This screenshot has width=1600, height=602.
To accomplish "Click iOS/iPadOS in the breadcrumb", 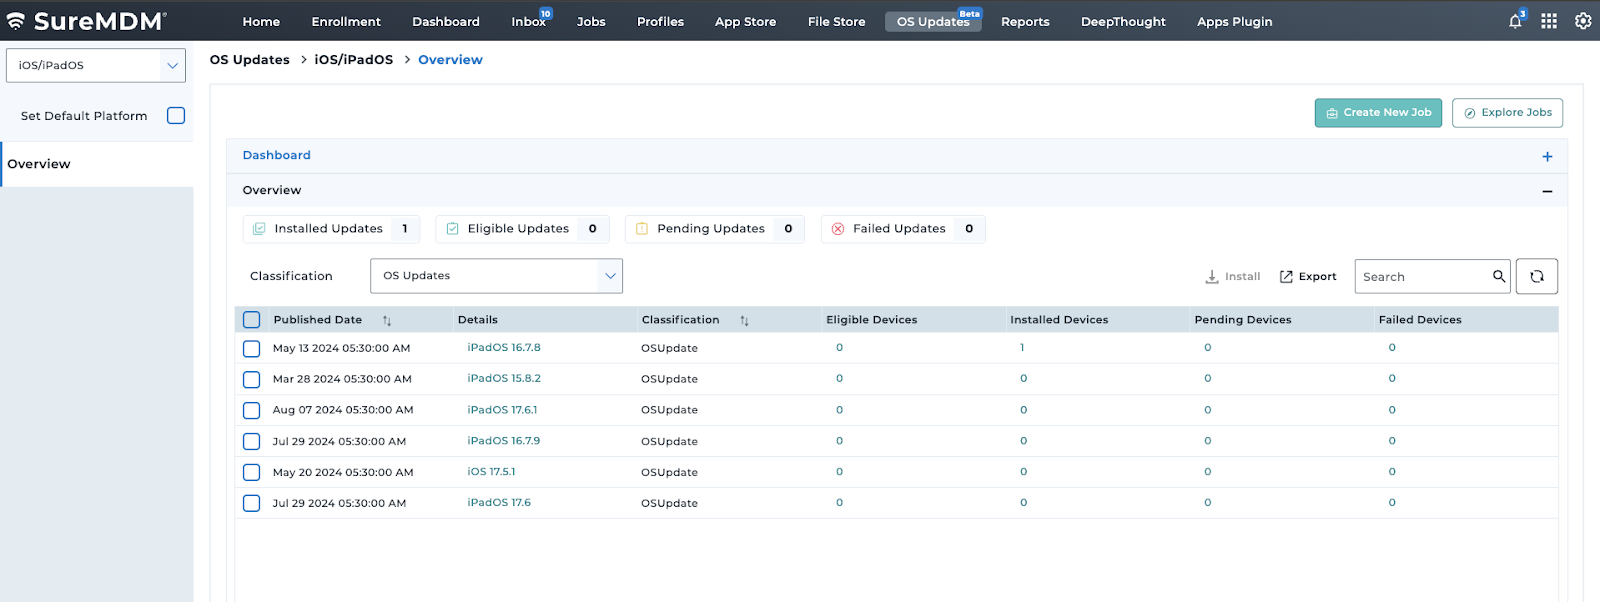I will click(354, 60).
